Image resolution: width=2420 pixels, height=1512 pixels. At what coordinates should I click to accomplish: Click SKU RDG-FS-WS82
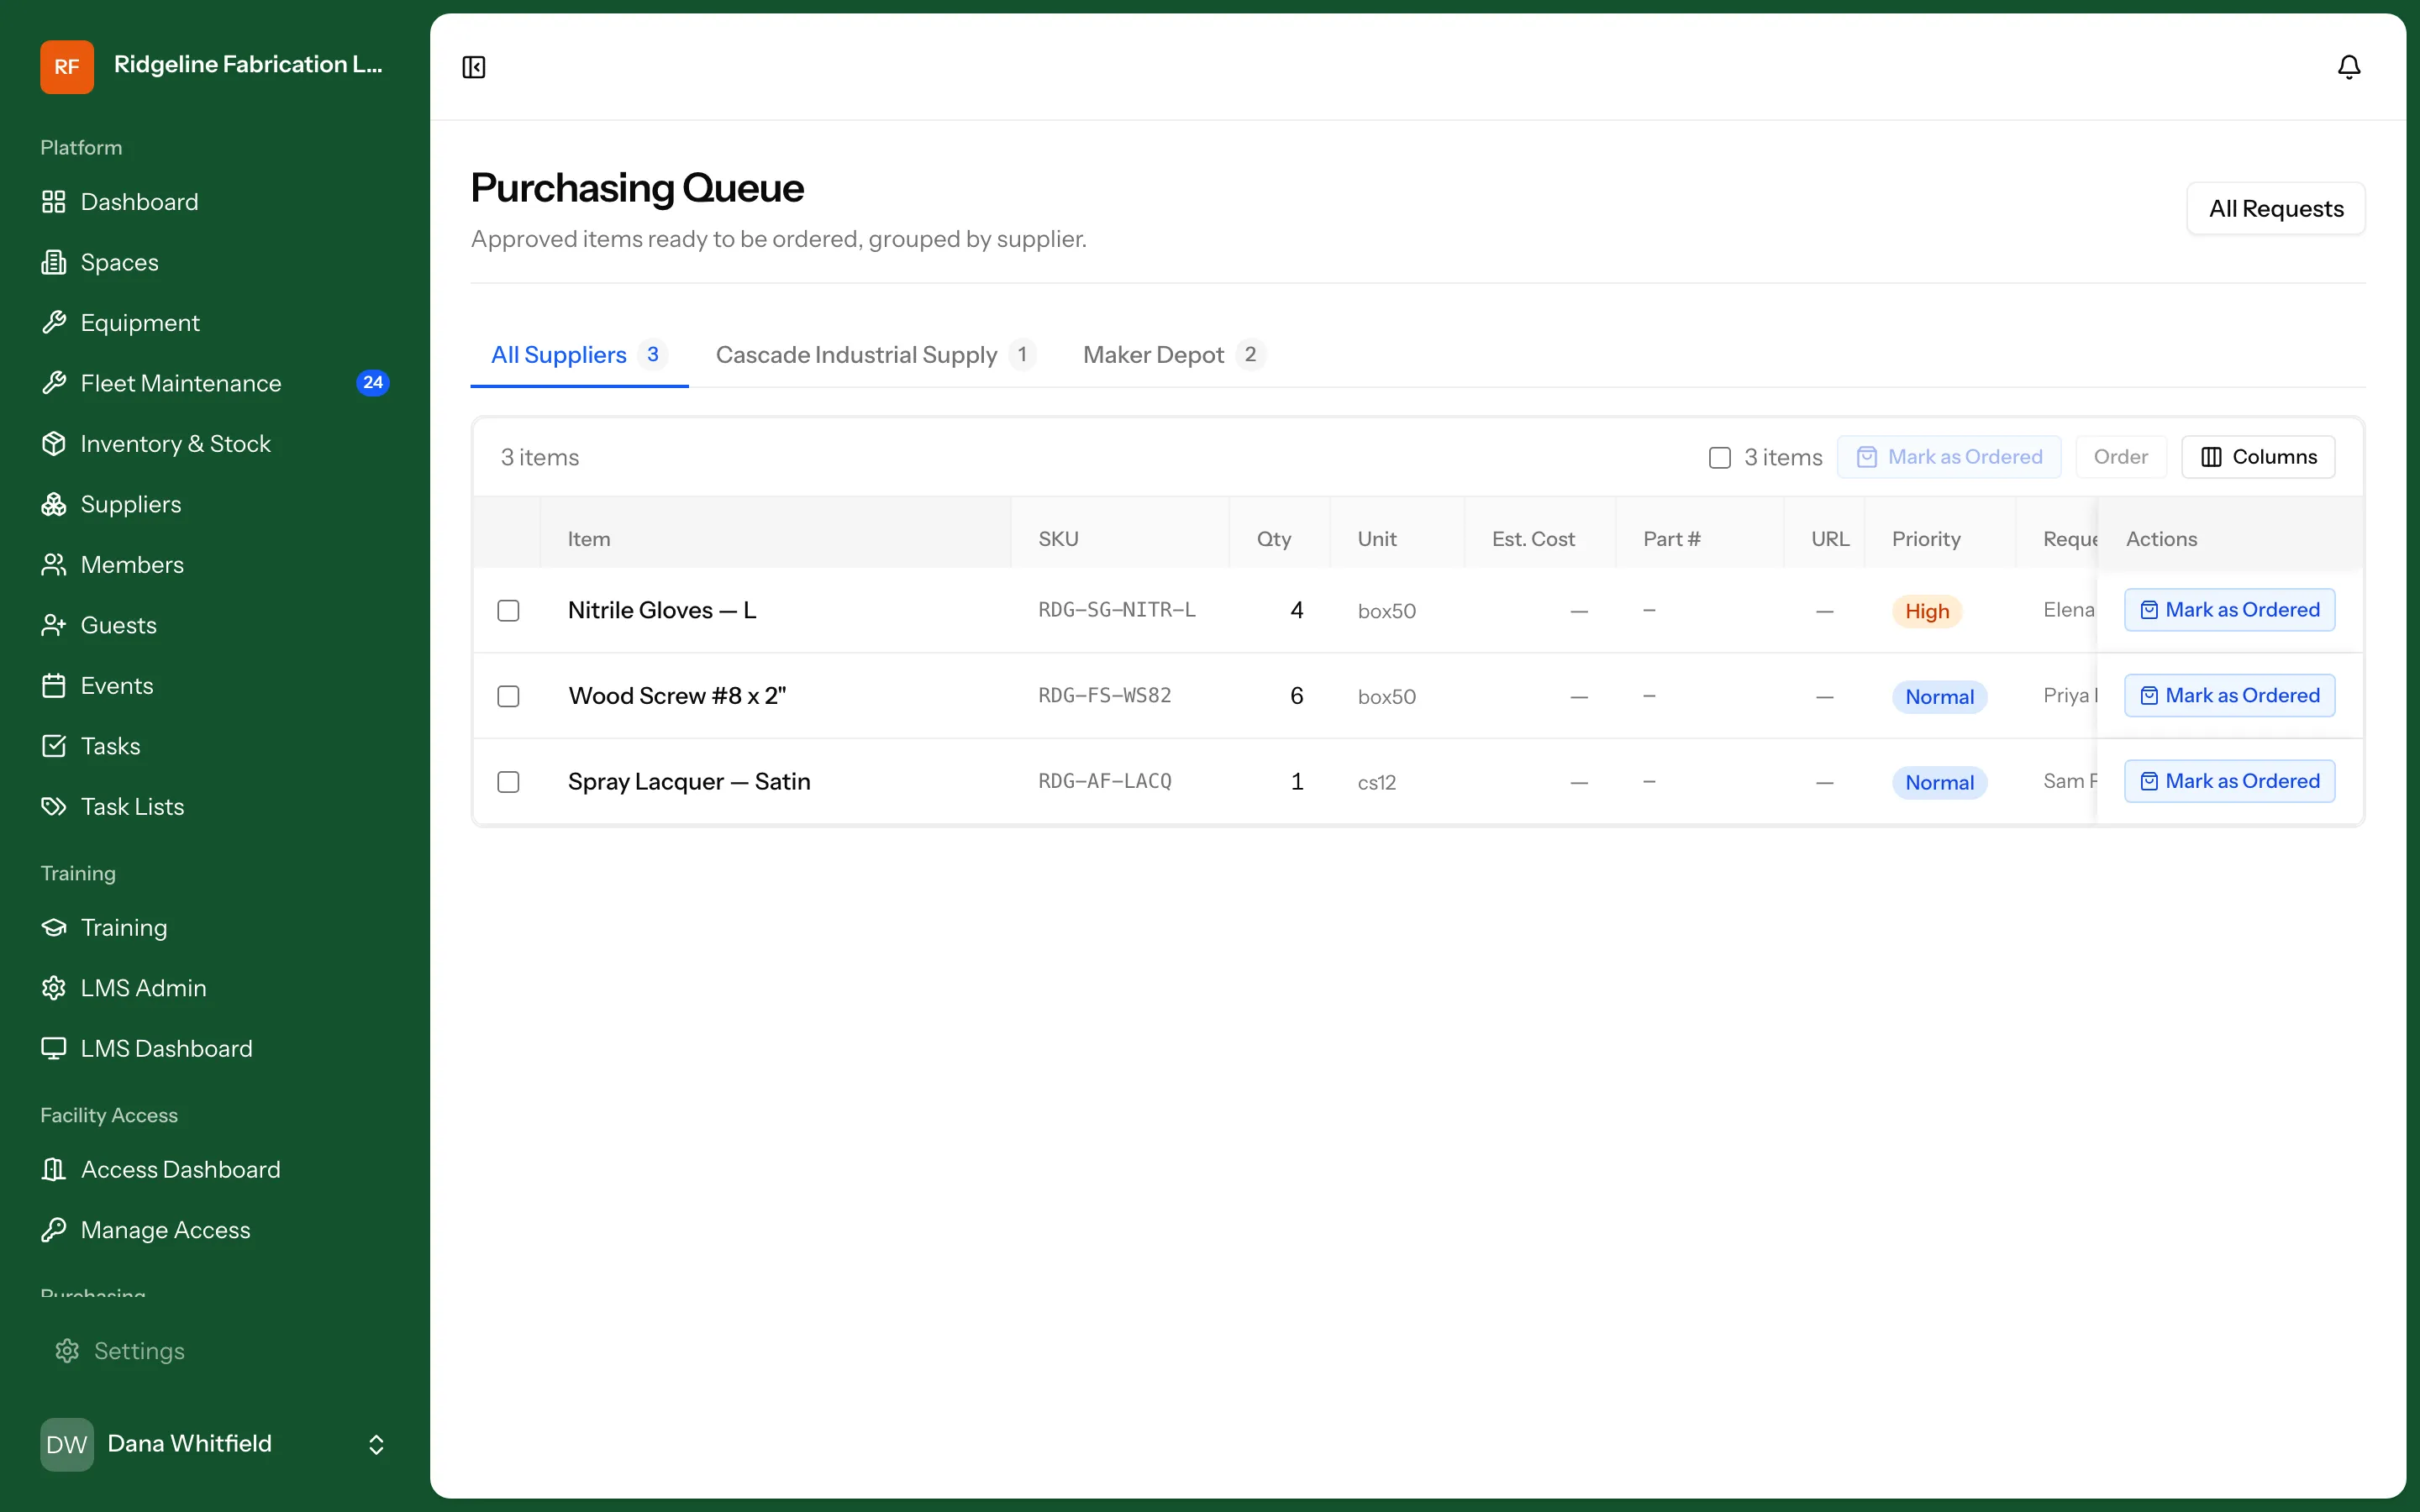[x=1104, y=696]
